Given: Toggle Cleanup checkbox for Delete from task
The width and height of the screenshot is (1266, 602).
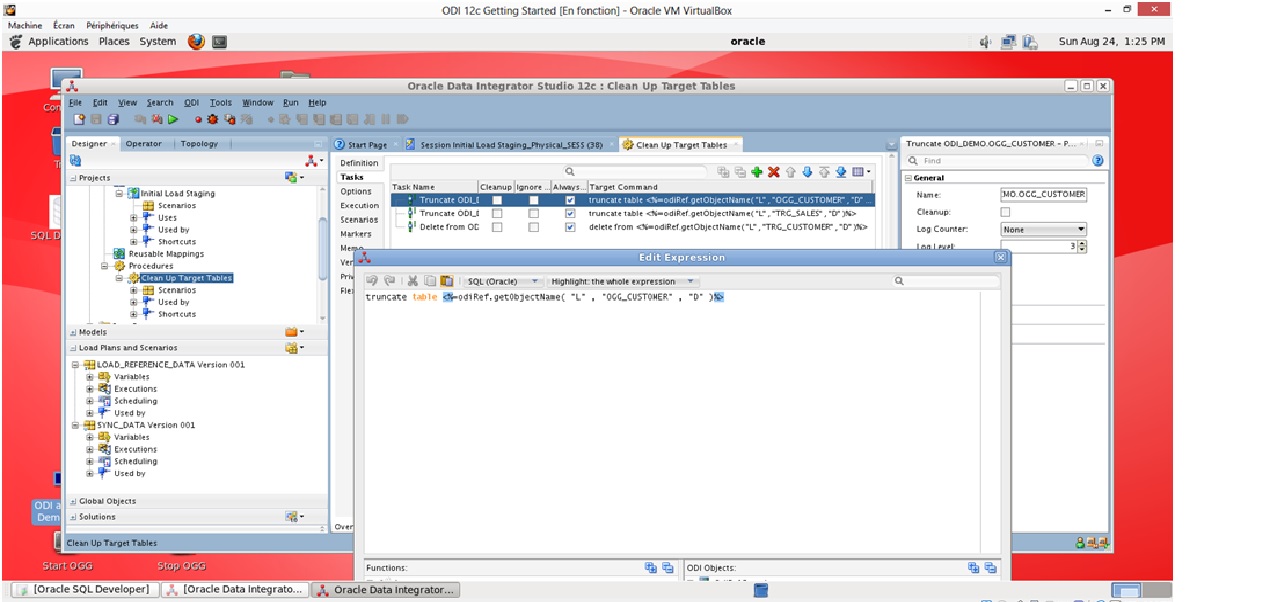Looking at the screenshot, I should 497,227.
